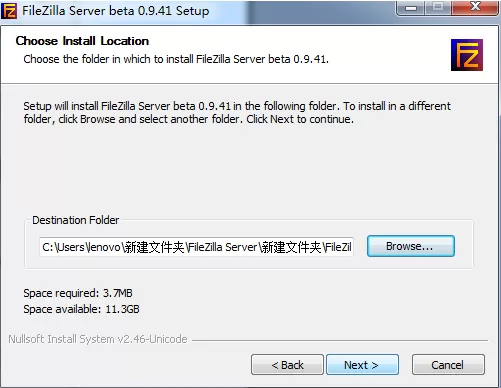The width and height of the screenshot is (501, 388).
Task: Minimize the setup window
Action: point(411,7)
